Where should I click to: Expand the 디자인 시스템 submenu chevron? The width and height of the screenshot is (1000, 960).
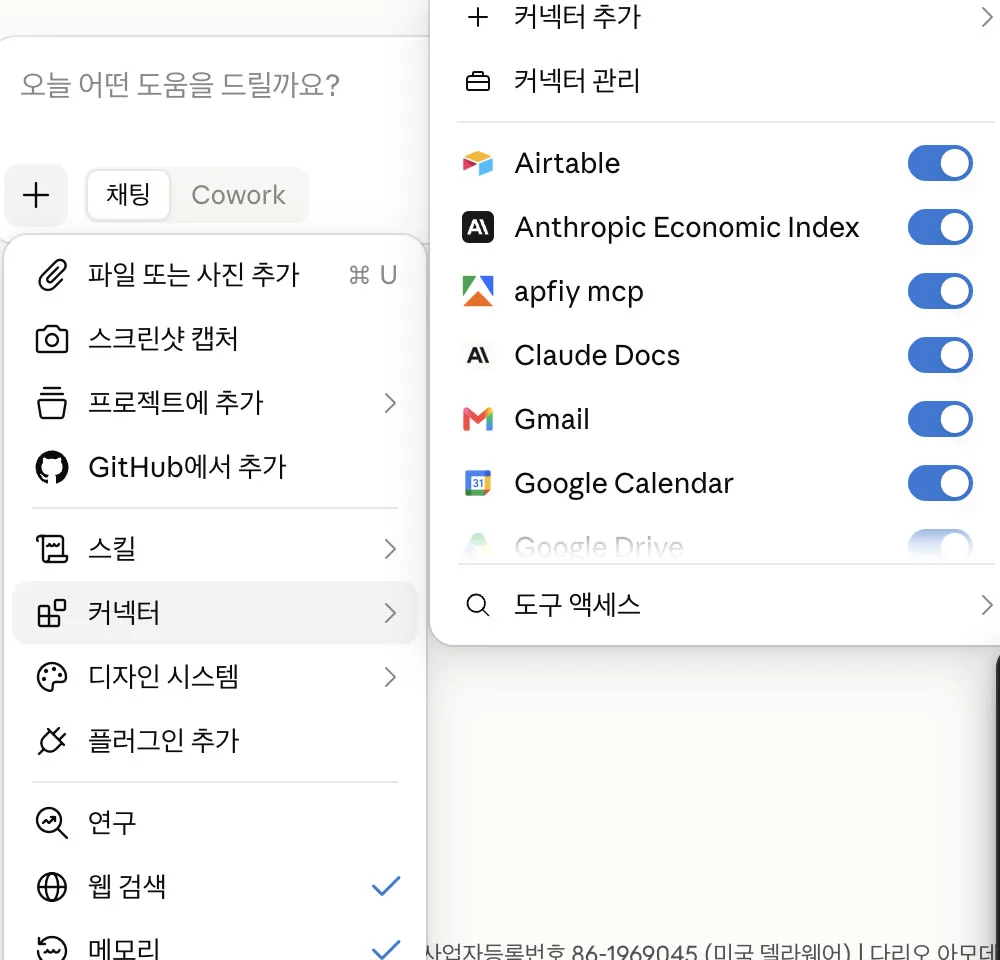point(390,677)
